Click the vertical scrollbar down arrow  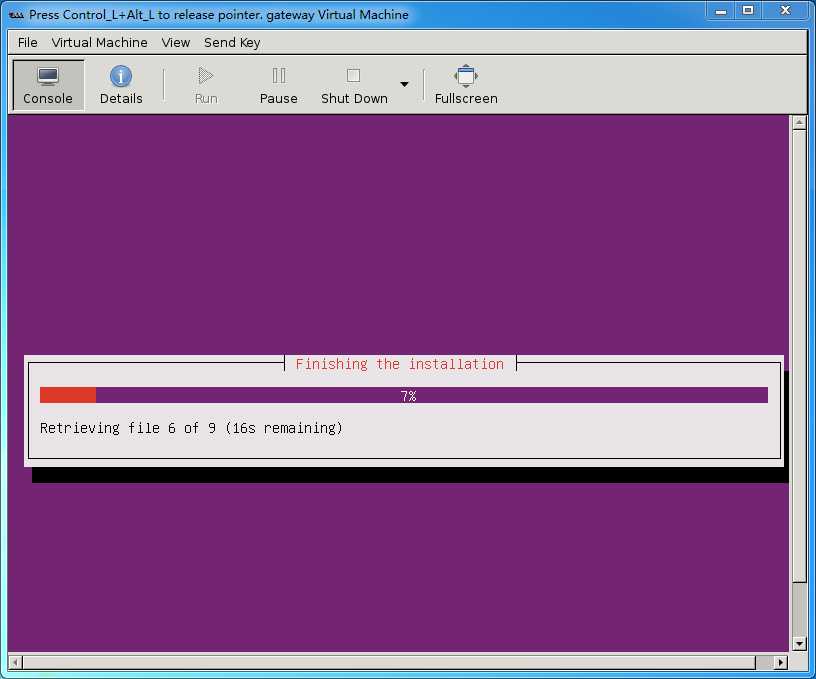pyautogui.click(x=799, y=644)
